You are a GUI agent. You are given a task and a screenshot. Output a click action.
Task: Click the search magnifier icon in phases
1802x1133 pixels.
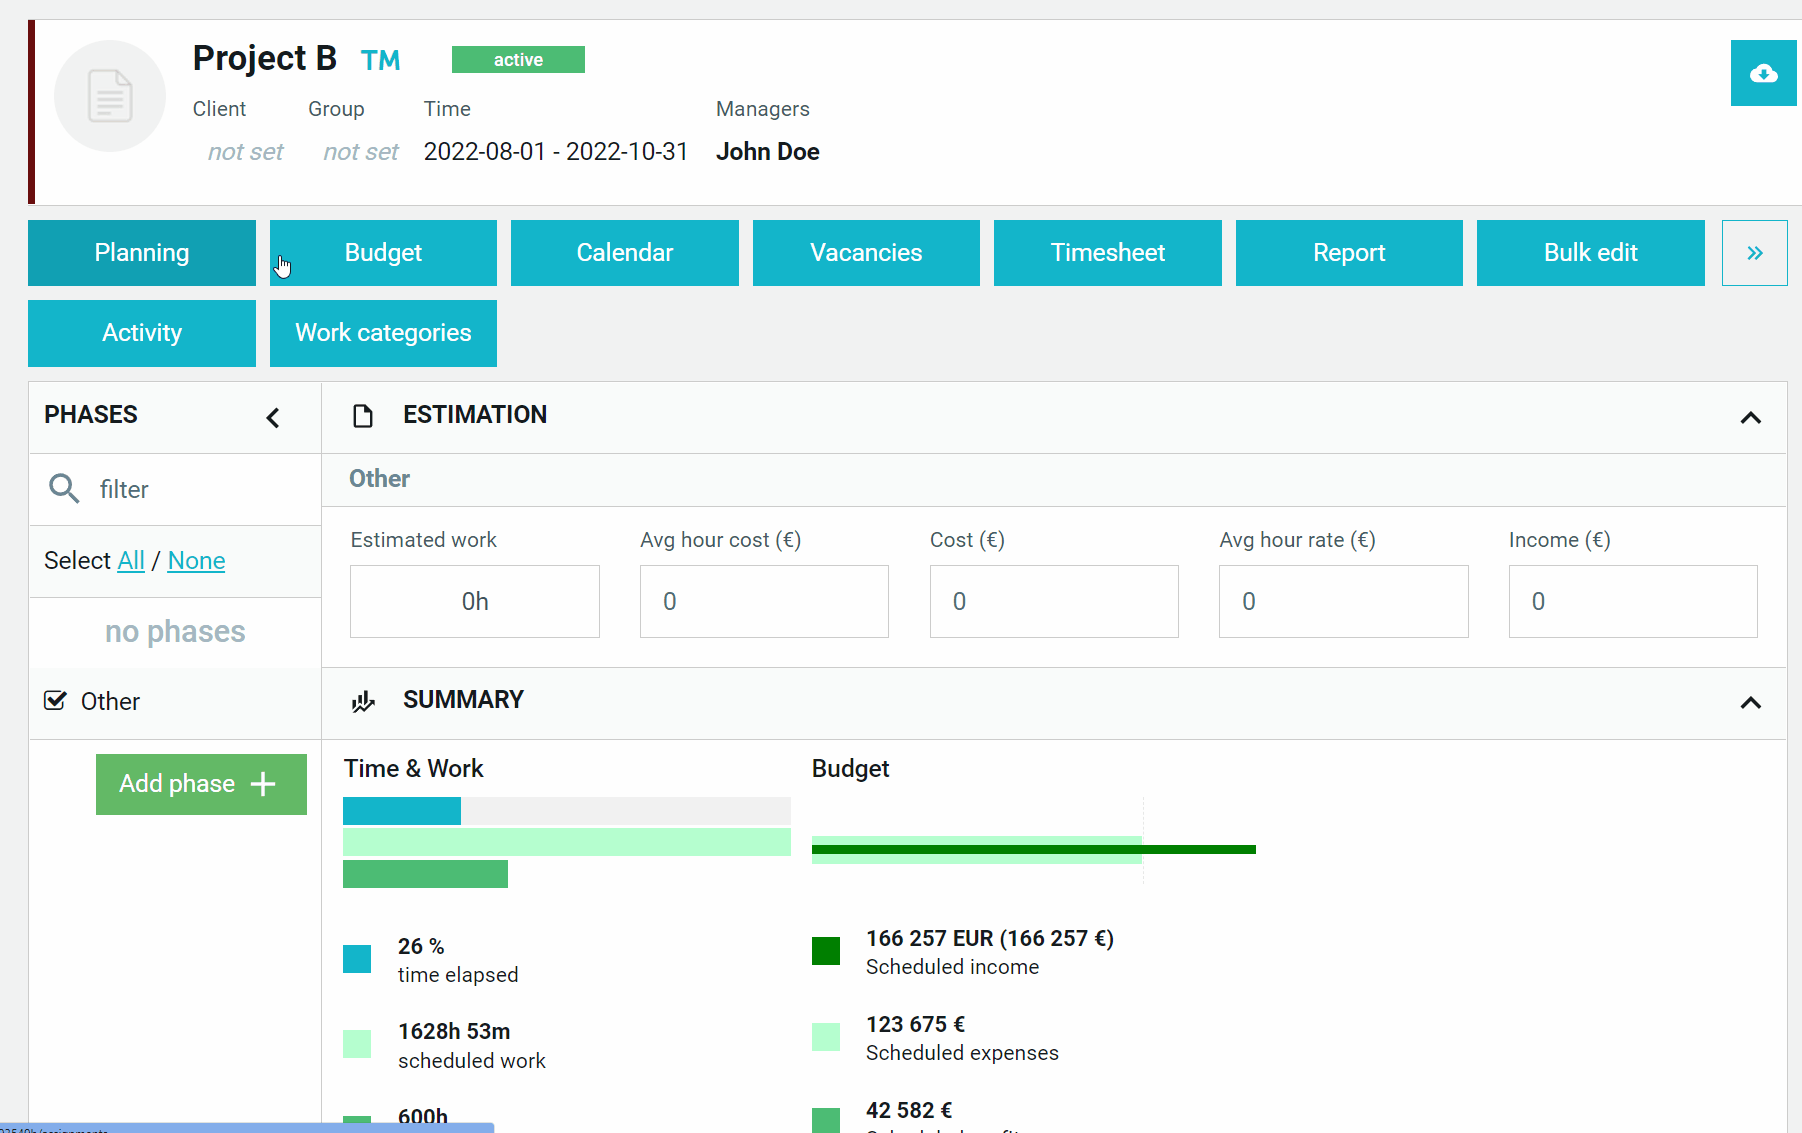click(x=64, y=488)
